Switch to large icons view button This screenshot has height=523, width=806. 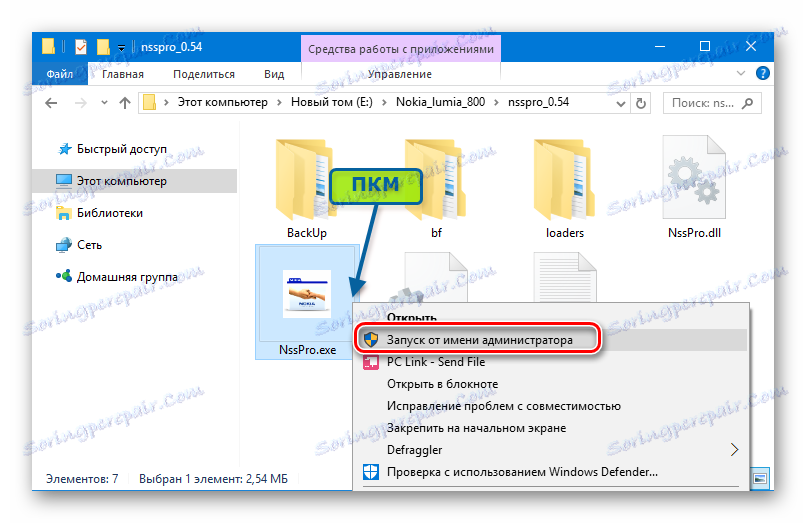760,479
